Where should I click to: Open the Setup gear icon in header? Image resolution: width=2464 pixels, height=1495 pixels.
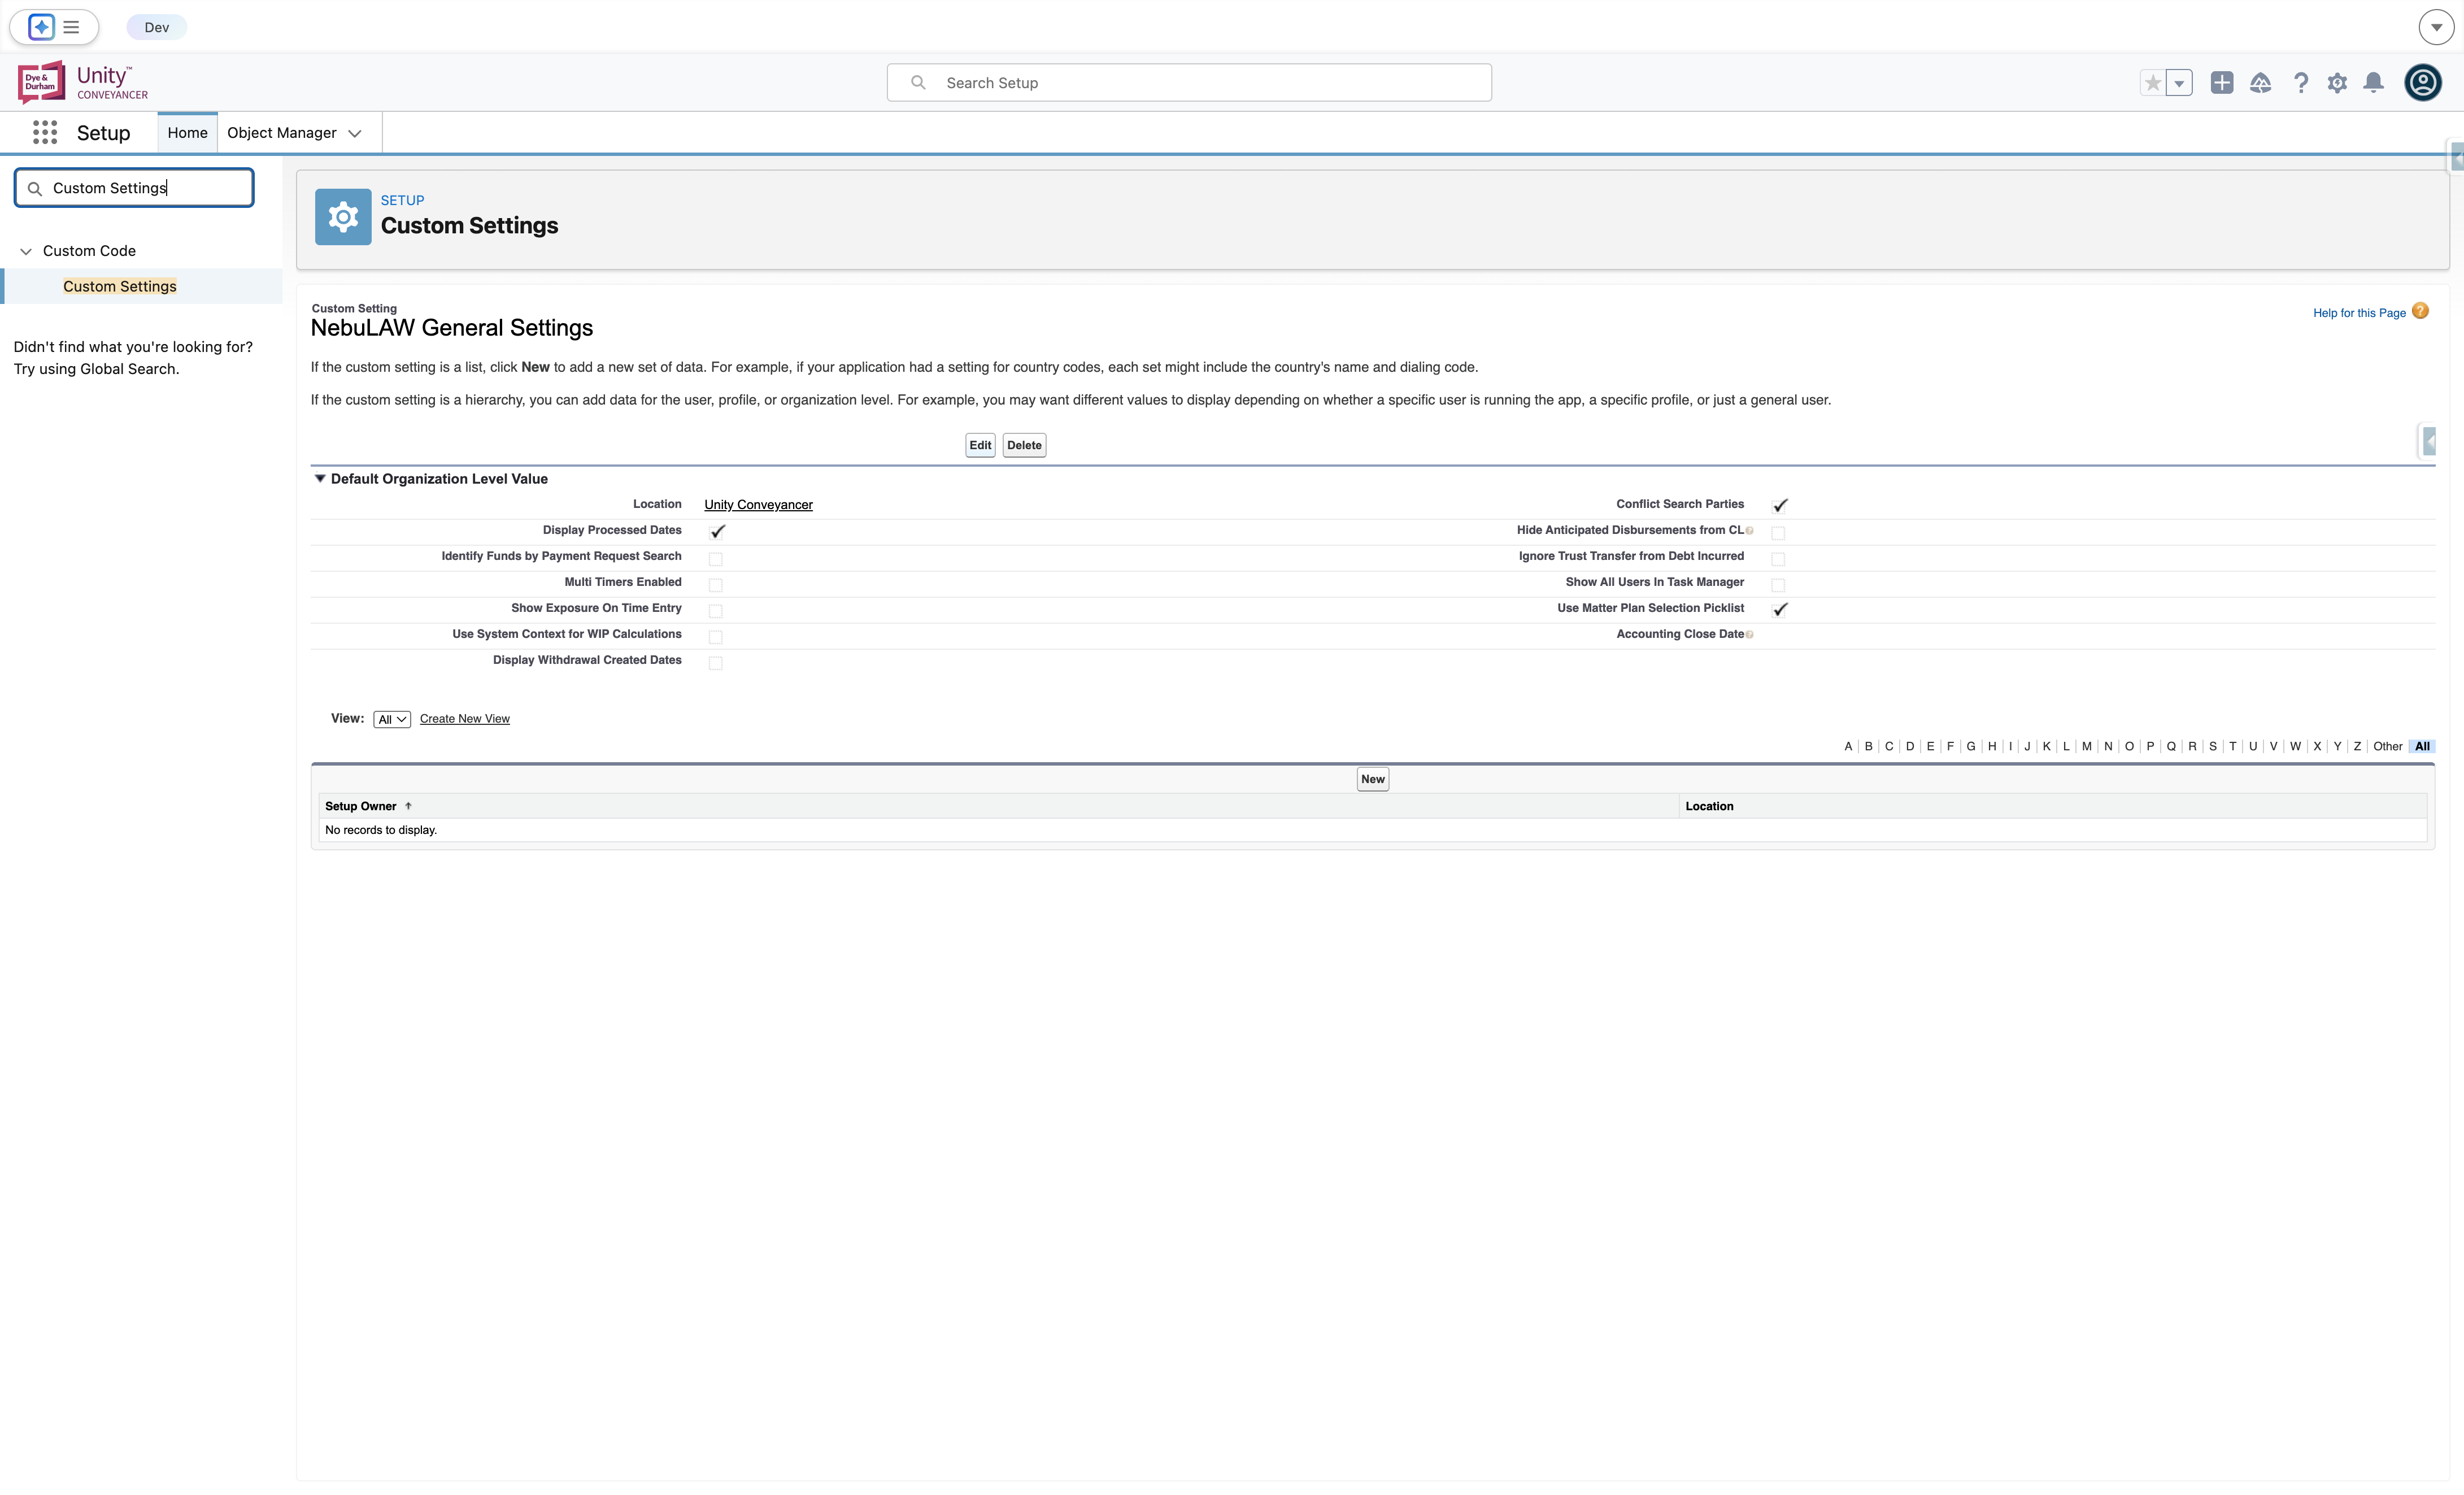pos(2337,83)
